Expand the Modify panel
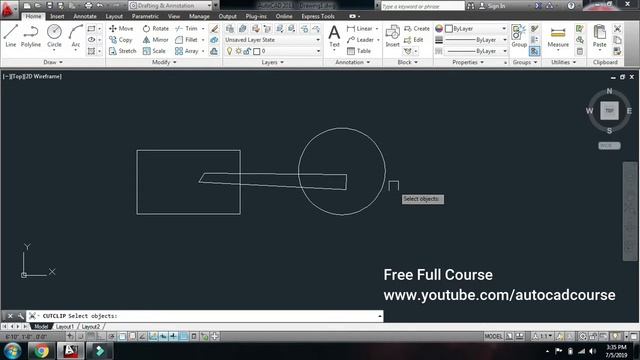The width and height of the screenshot is (640, 360). [164, 62]
